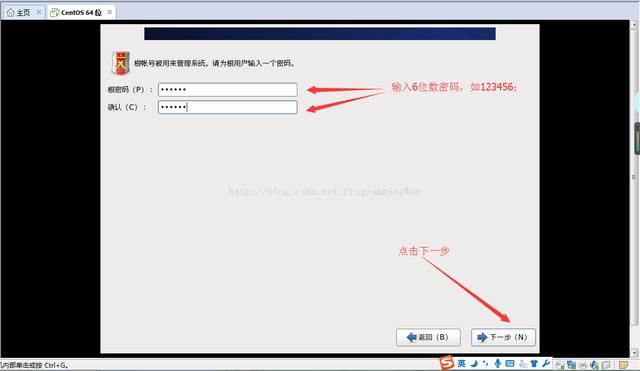The height and width of the screenshot is (371, 640).
Task: Close the CentOS 64 位 tab
Action: 110,12
